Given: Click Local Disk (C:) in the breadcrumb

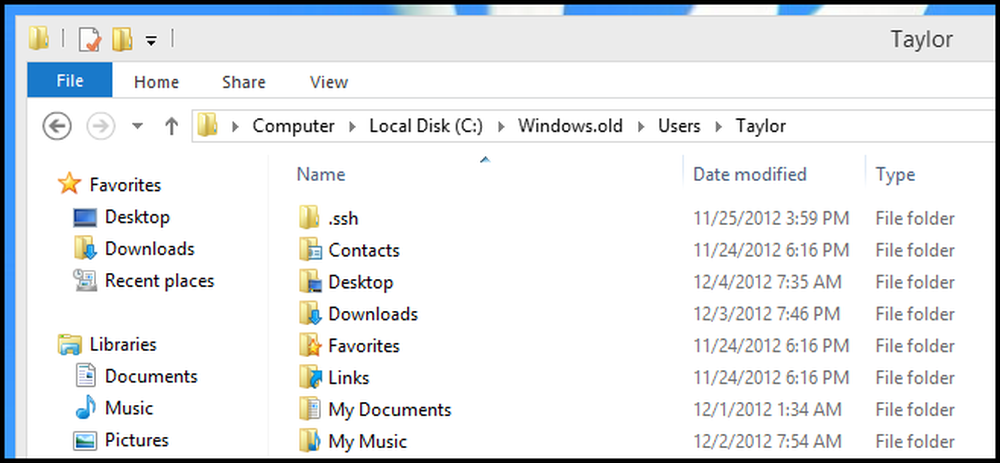Looking at the screenshot, I should pyautogui.click(x=426, y=126).
